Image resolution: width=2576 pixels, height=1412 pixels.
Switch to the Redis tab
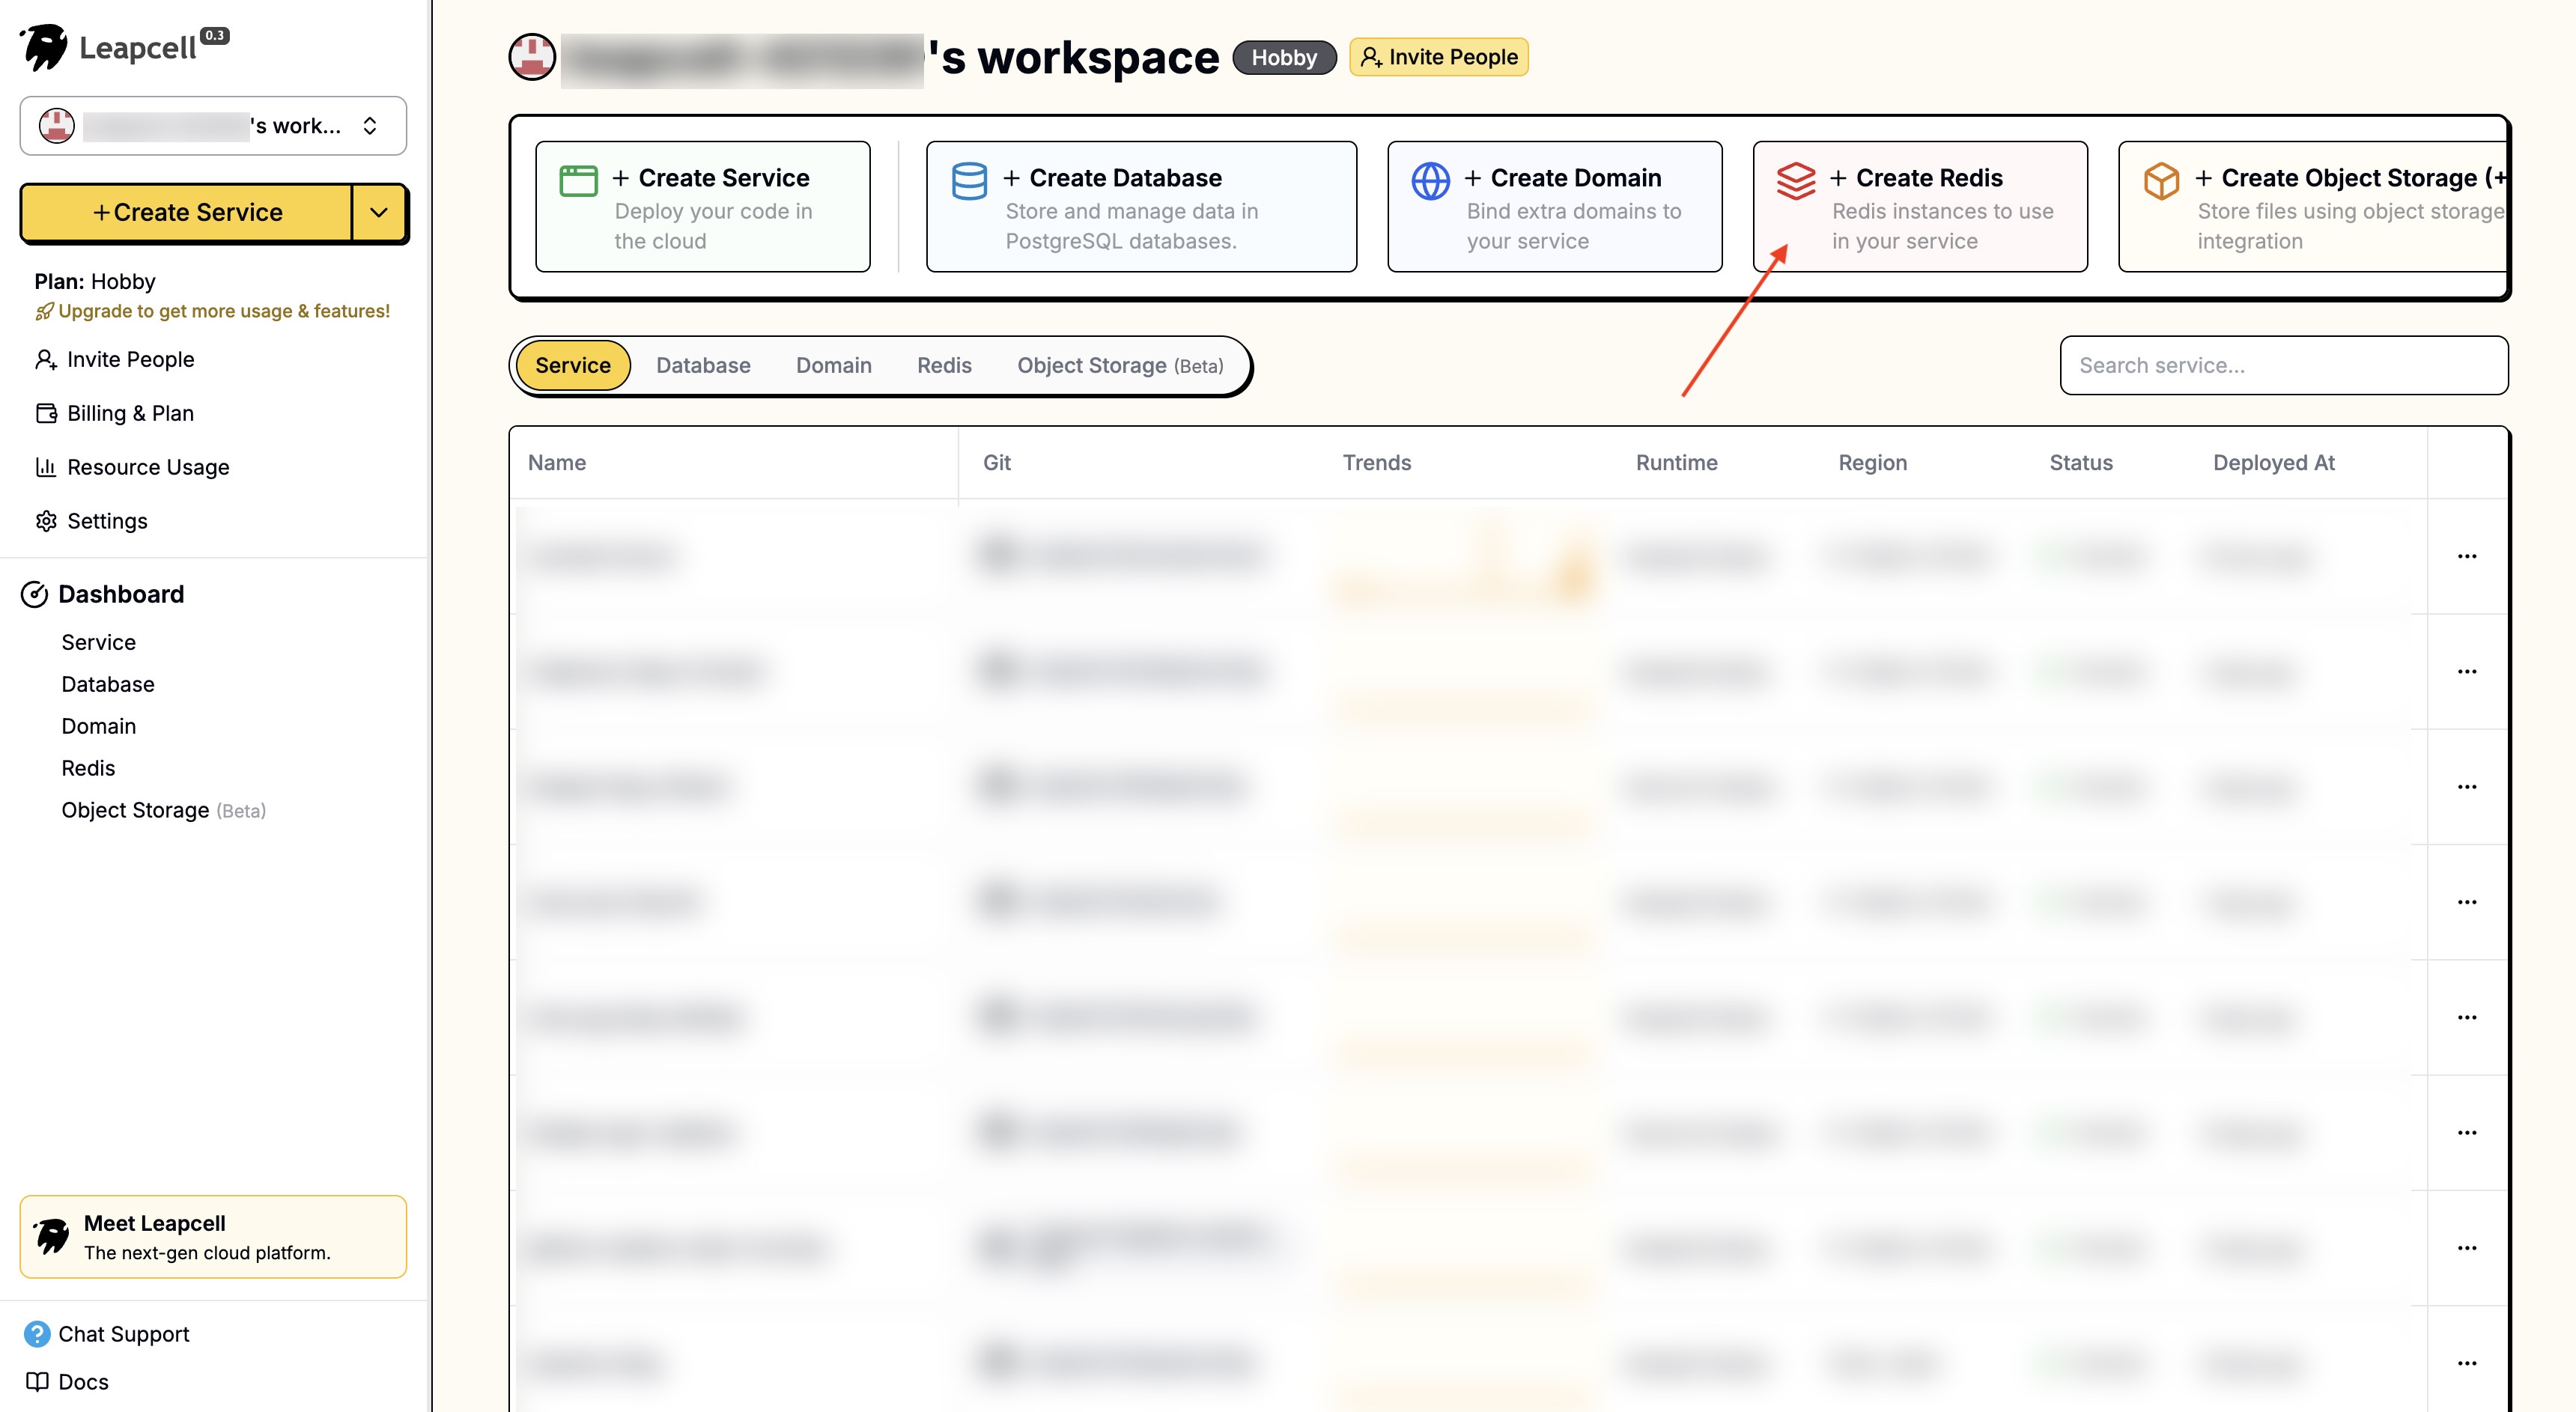[944, 365]
